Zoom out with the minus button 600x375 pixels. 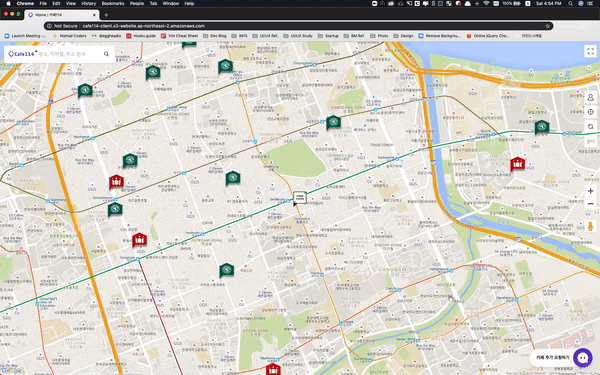pyautogui.click(x=590, y=204)
